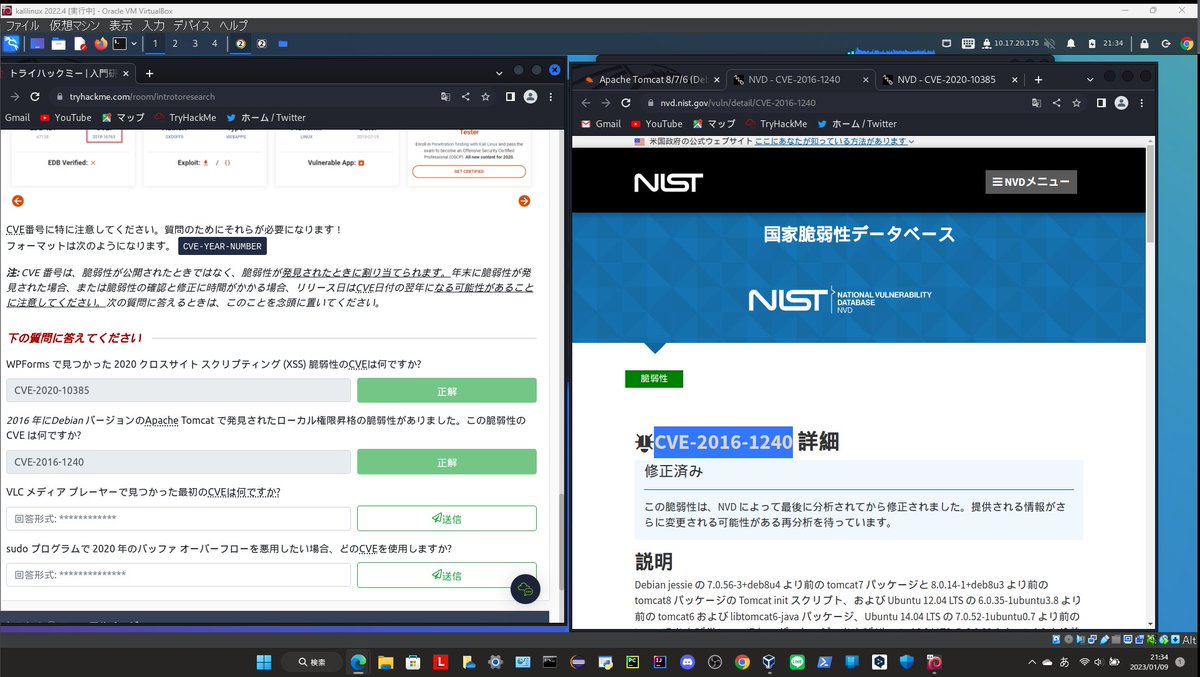Share the TryHackMe page via the share icon
The height and width of the screenshot is (677, 1200).
tap(465, 97)
